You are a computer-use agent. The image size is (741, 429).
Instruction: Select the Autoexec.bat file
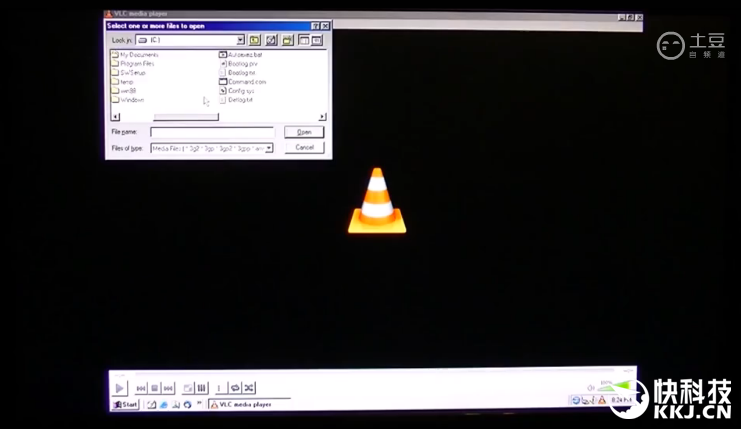click(241, 55)
